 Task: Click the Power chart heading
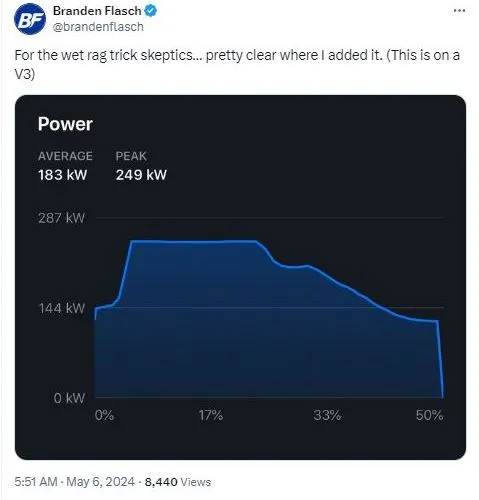(65, 124)
